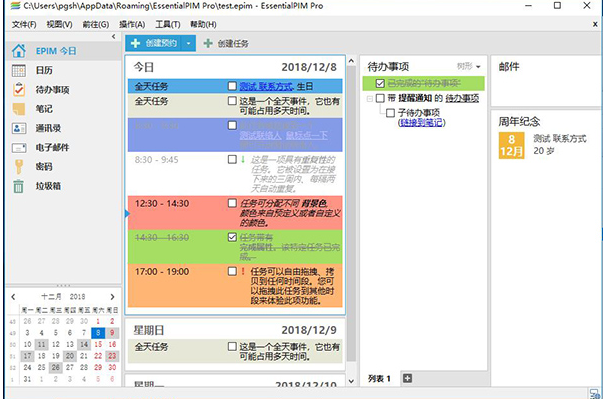The width and height of the screenshot is (605, 399).
Task: Open the 前往(G) menu
Action: click(x=96, y=24)
